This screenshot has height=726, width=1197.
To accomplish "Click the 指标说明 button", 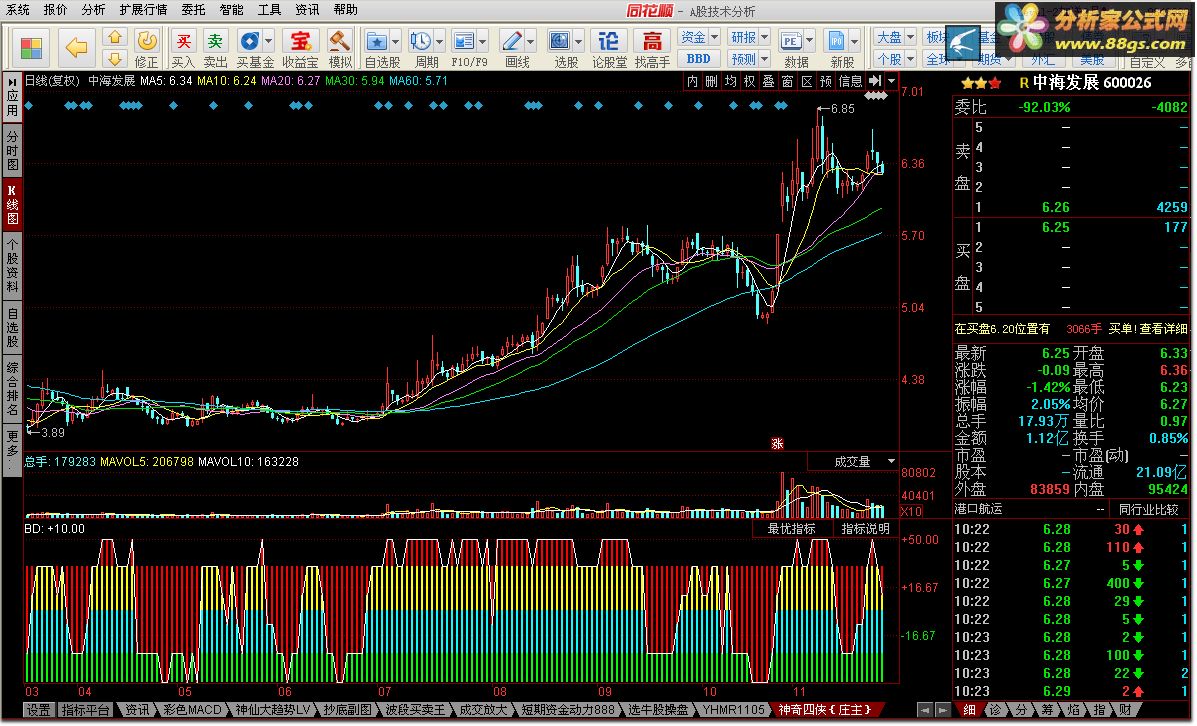I will pyautogui.click(x=865, y=528).
